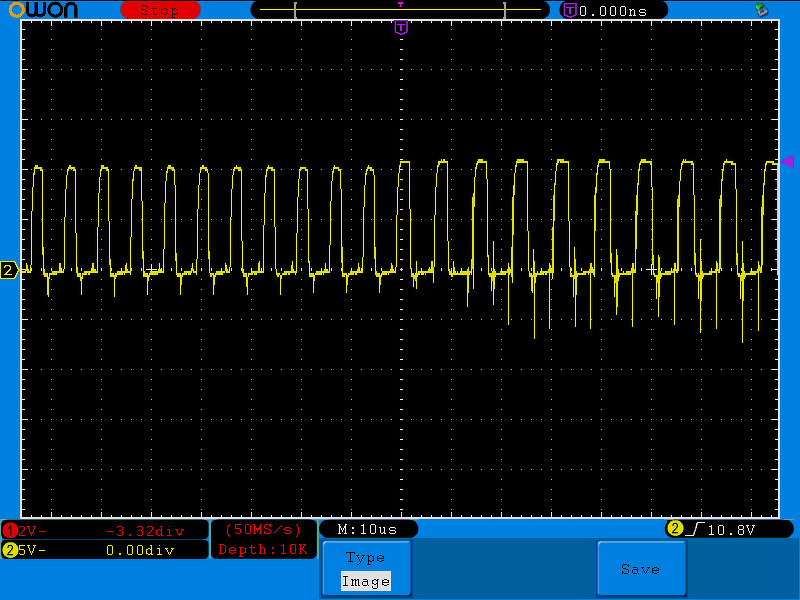Click the M:10us timebase readout
The width and height of the screenshot is (800, 600).
coord(367,530)
